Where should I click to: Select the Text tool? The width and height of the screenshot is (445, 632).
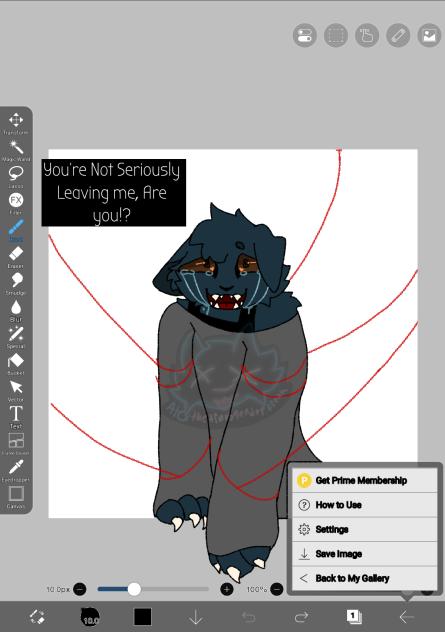[16, 417]
